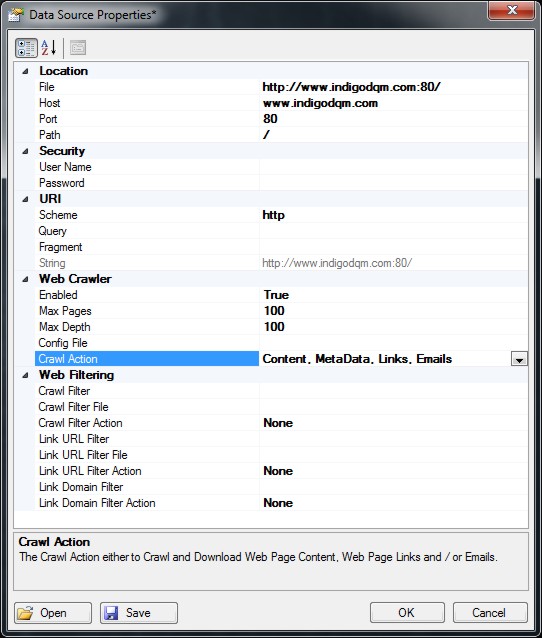The image size is (542, 638).
Task: Open the Crawl Action dropdown arrow
Action: tap(519, 359)
